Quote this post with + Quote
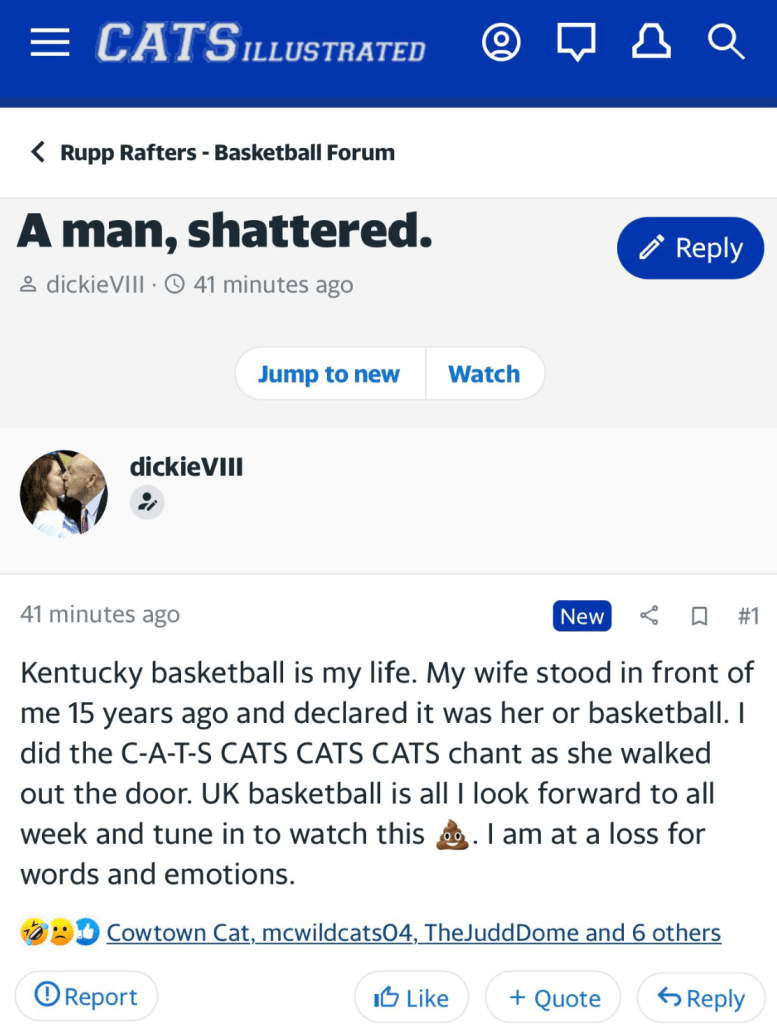 pyautogui.click(x=554, y=997)
